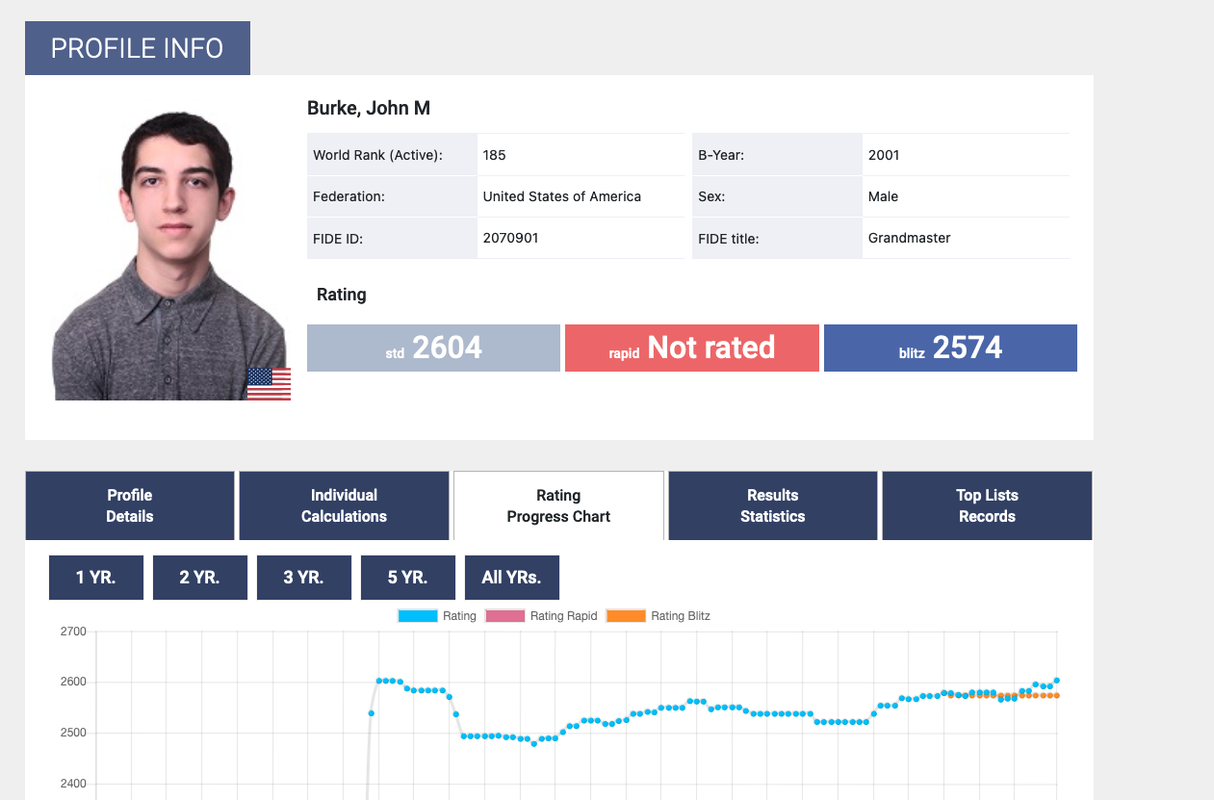Click the World Rank (Active) label
Image resolution: width=1214 pixels, height=800 pixels.
378,155
